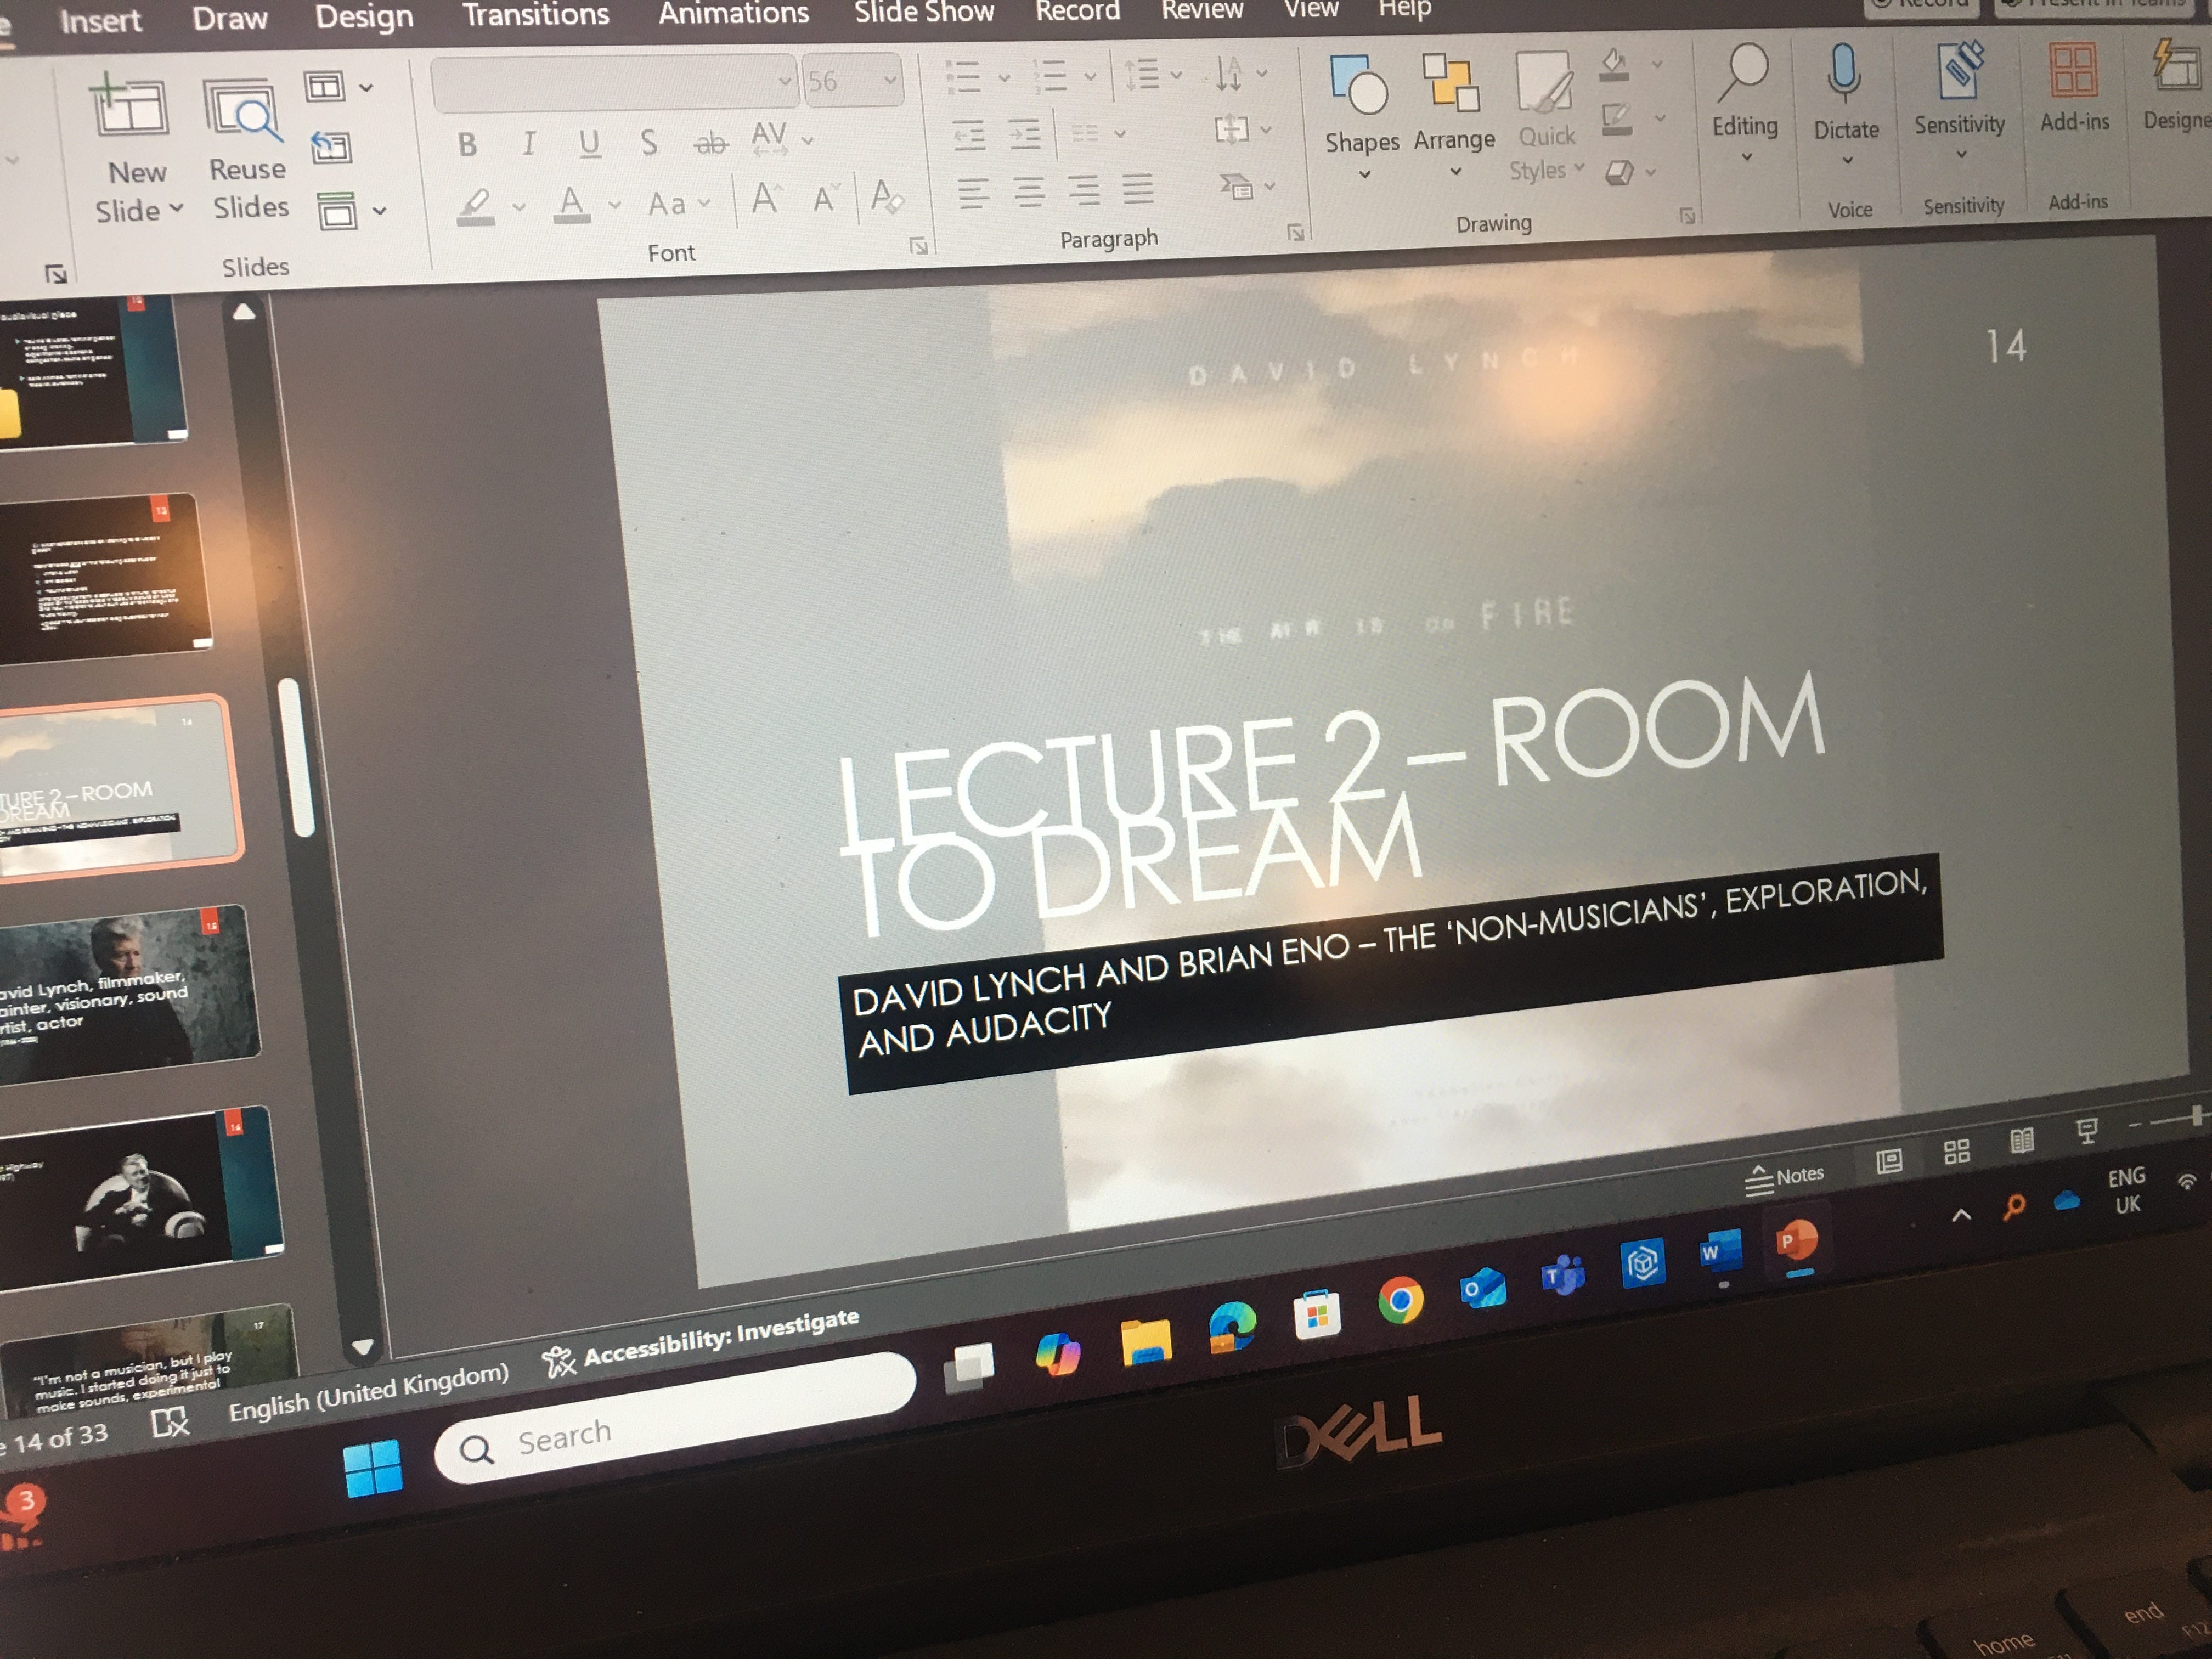Switch to the Design tab

[364, 17]
